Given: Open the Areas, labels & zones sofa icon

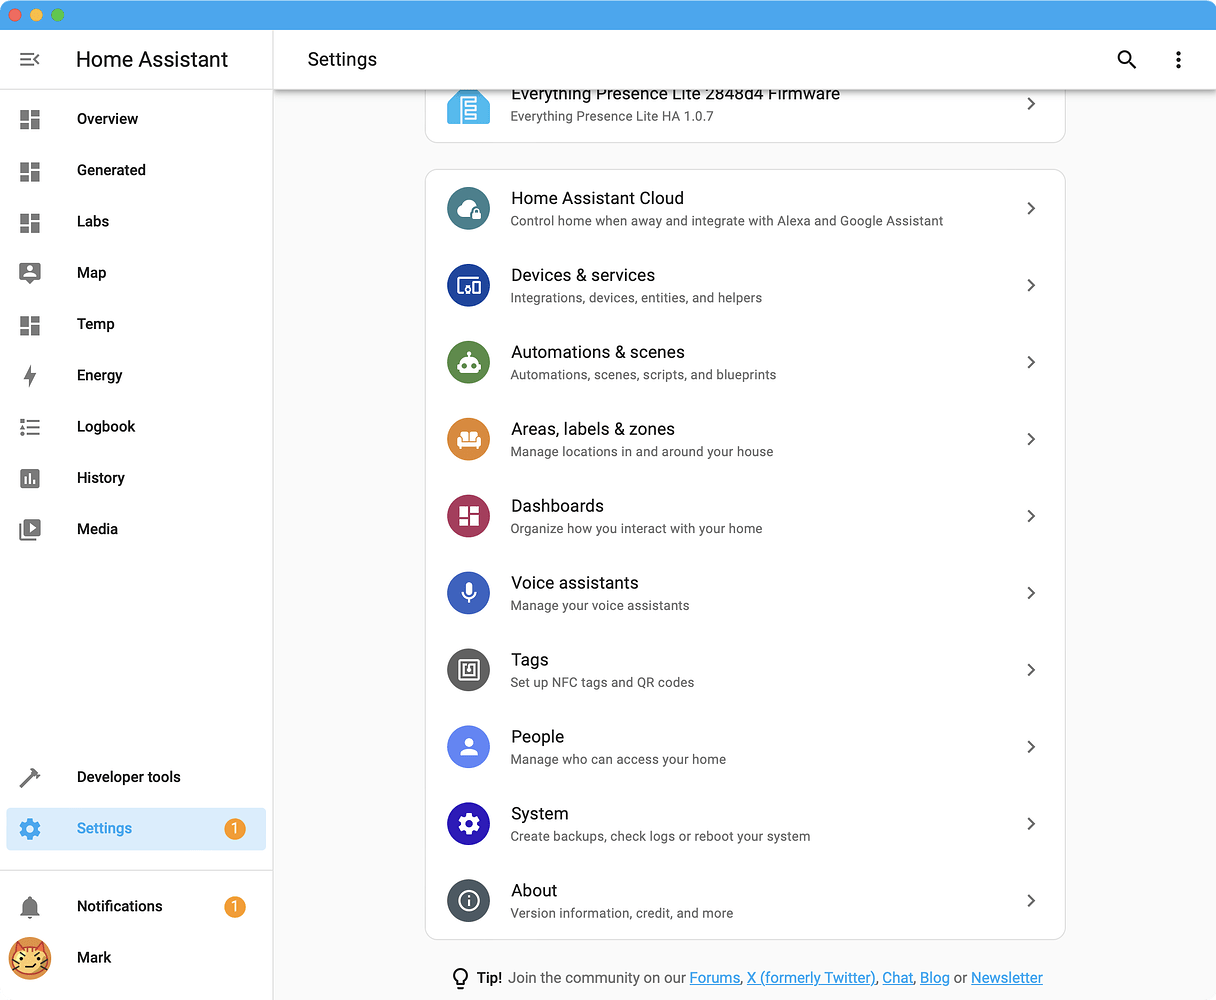Looking at the screenshot, I should [x=468, y=439].
